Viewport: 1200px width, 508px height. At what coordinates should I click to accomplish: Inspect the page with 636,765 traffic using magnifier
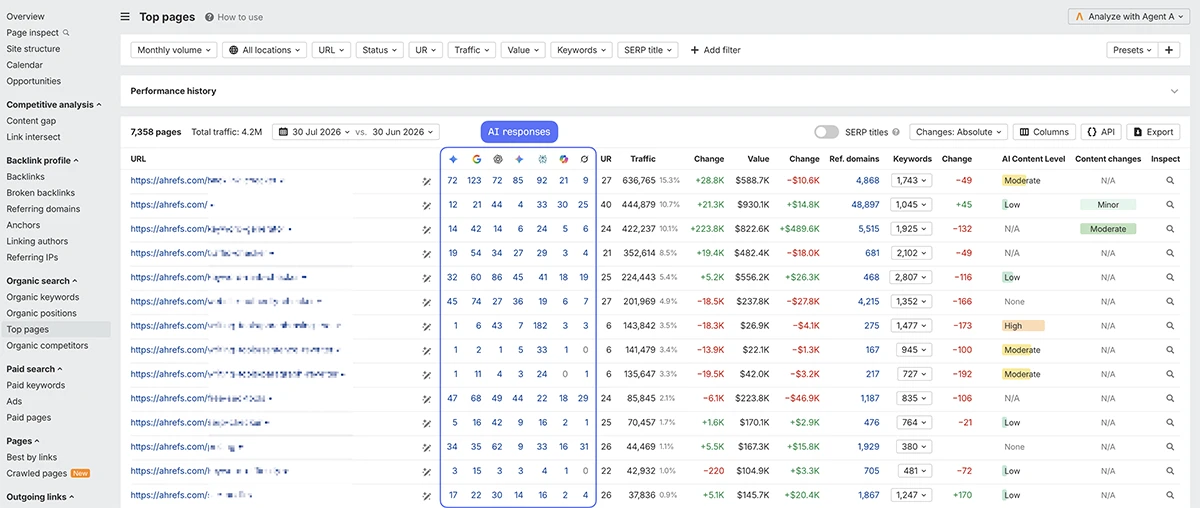pyautogui.click(x=1170, y=181)
